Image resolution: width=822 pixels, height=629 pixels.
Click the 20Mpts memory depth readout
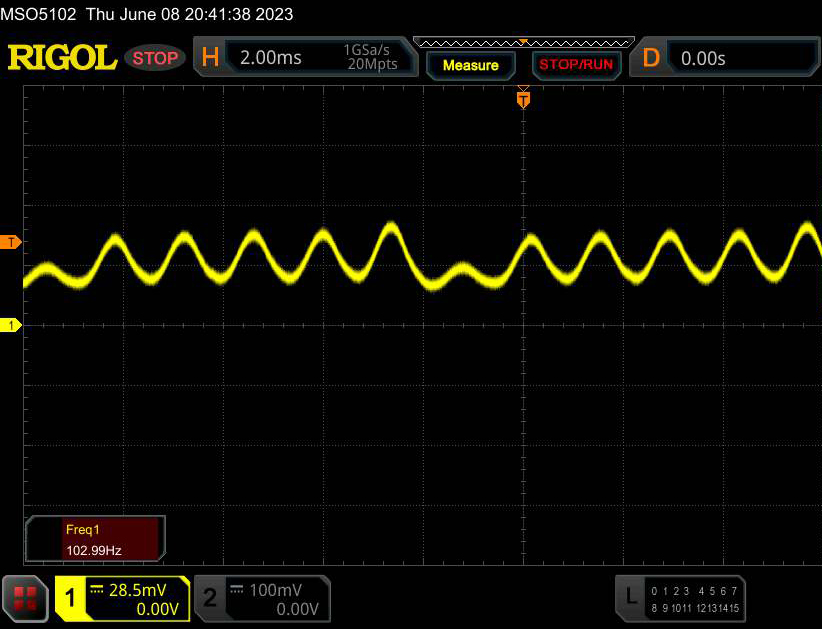tap(372, 64)
